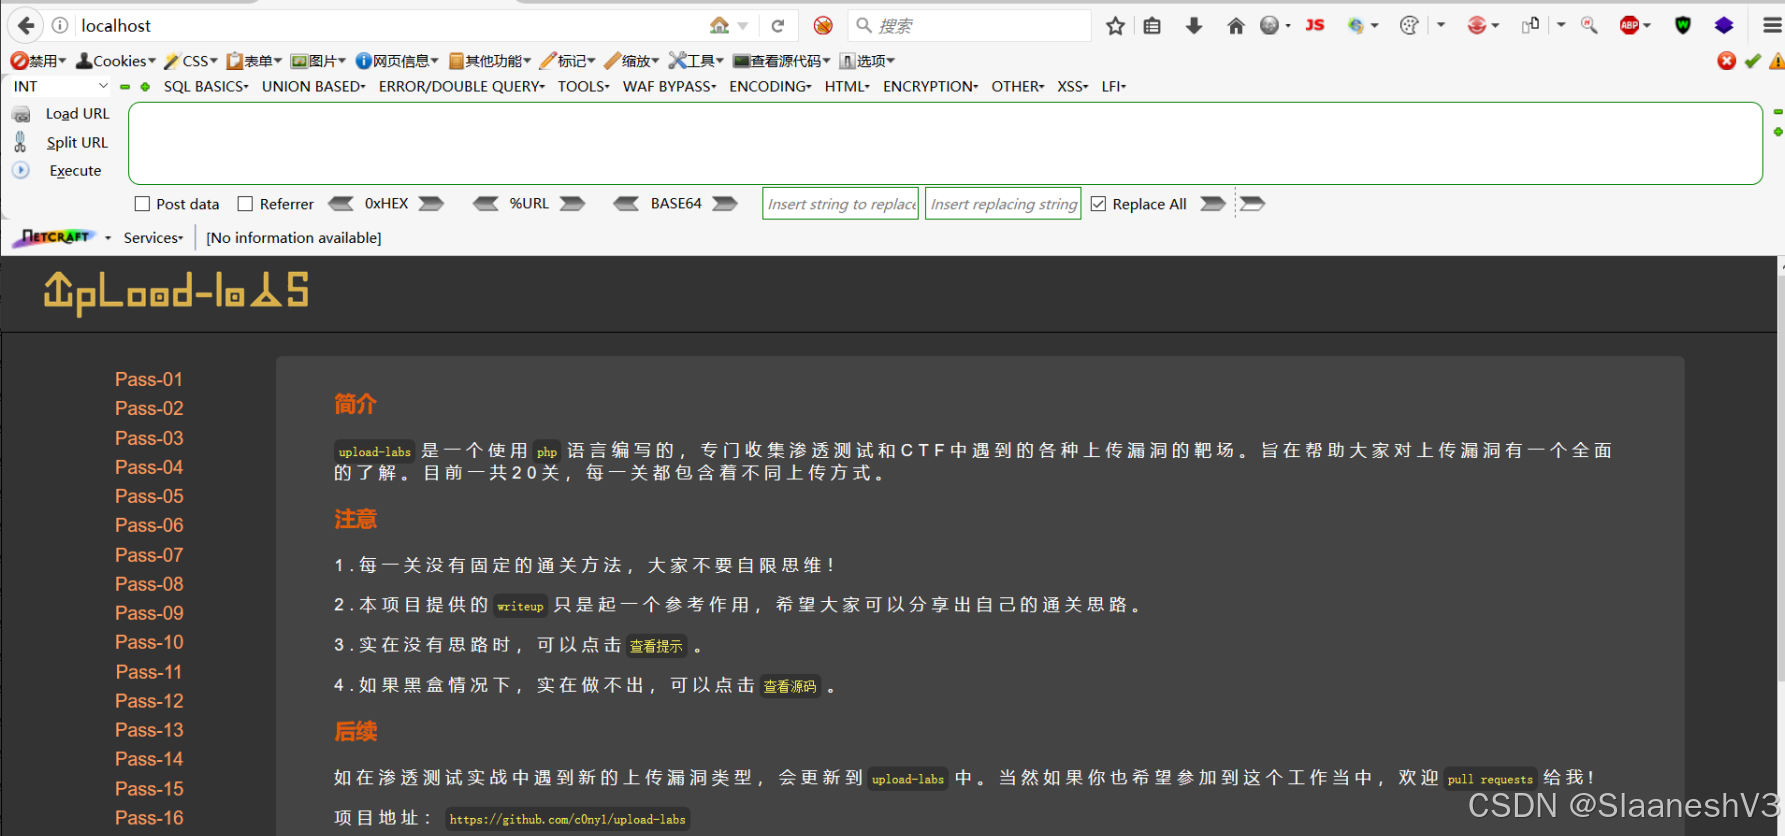Open the INT type dropdown
This screenshot has height=836, width=1785.
click(x=60, y=87)
